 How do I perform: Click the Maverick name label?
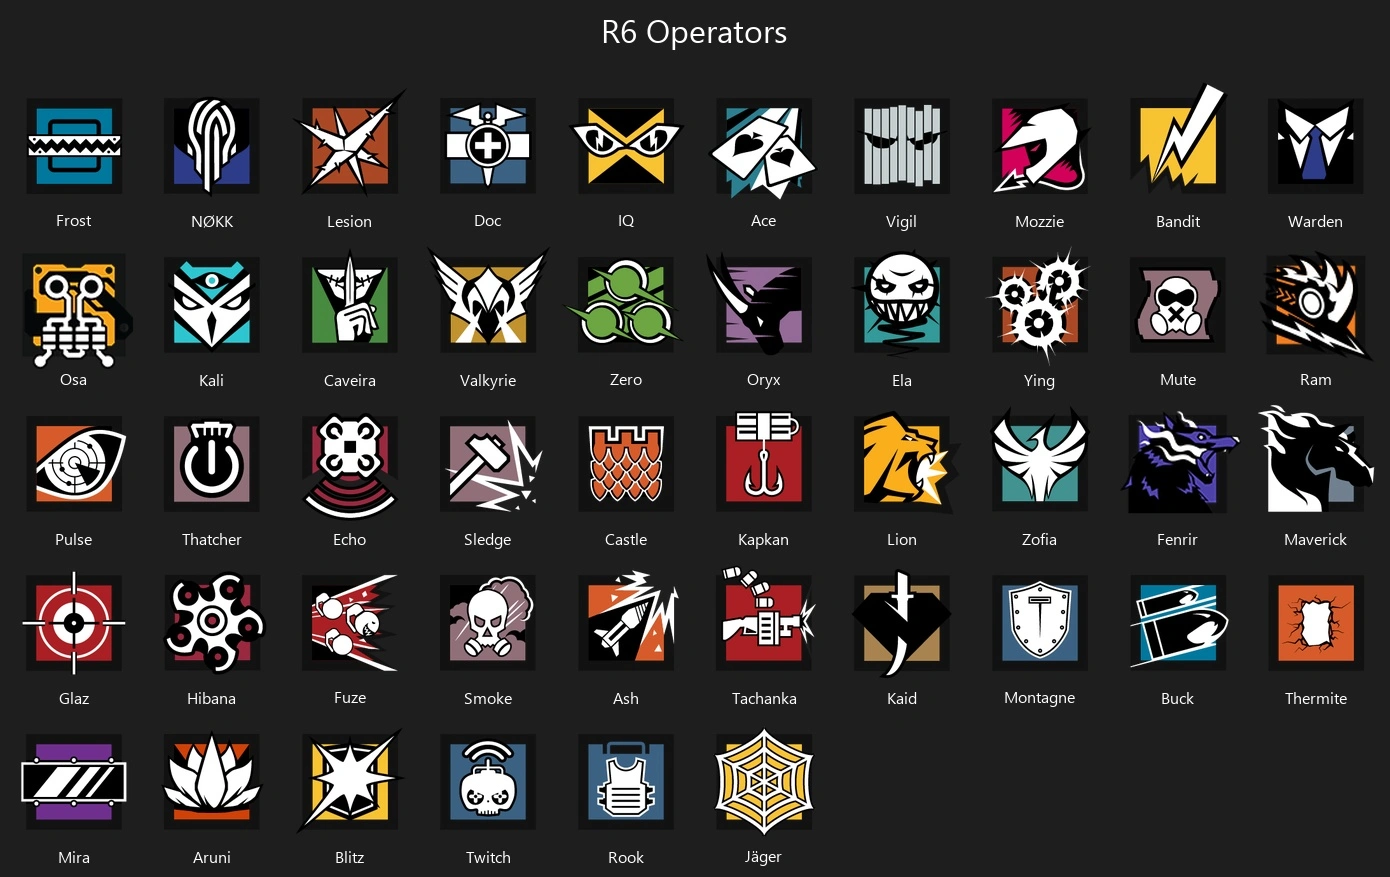pos(1316,539)
